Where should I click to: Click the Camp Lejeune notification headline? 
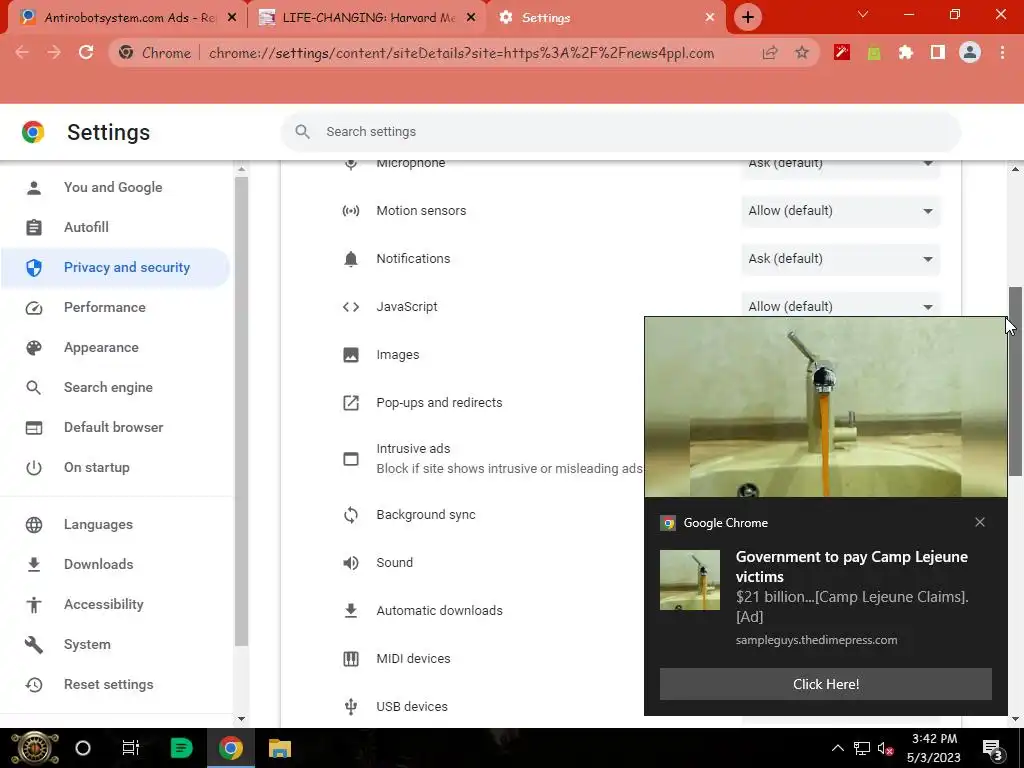click(x=852, y=566)
